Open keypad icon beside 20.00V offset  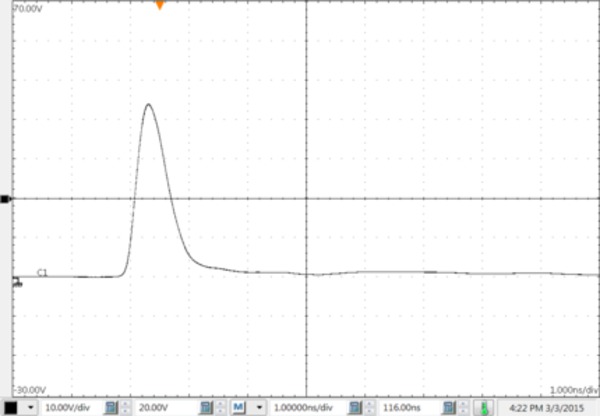206,408
